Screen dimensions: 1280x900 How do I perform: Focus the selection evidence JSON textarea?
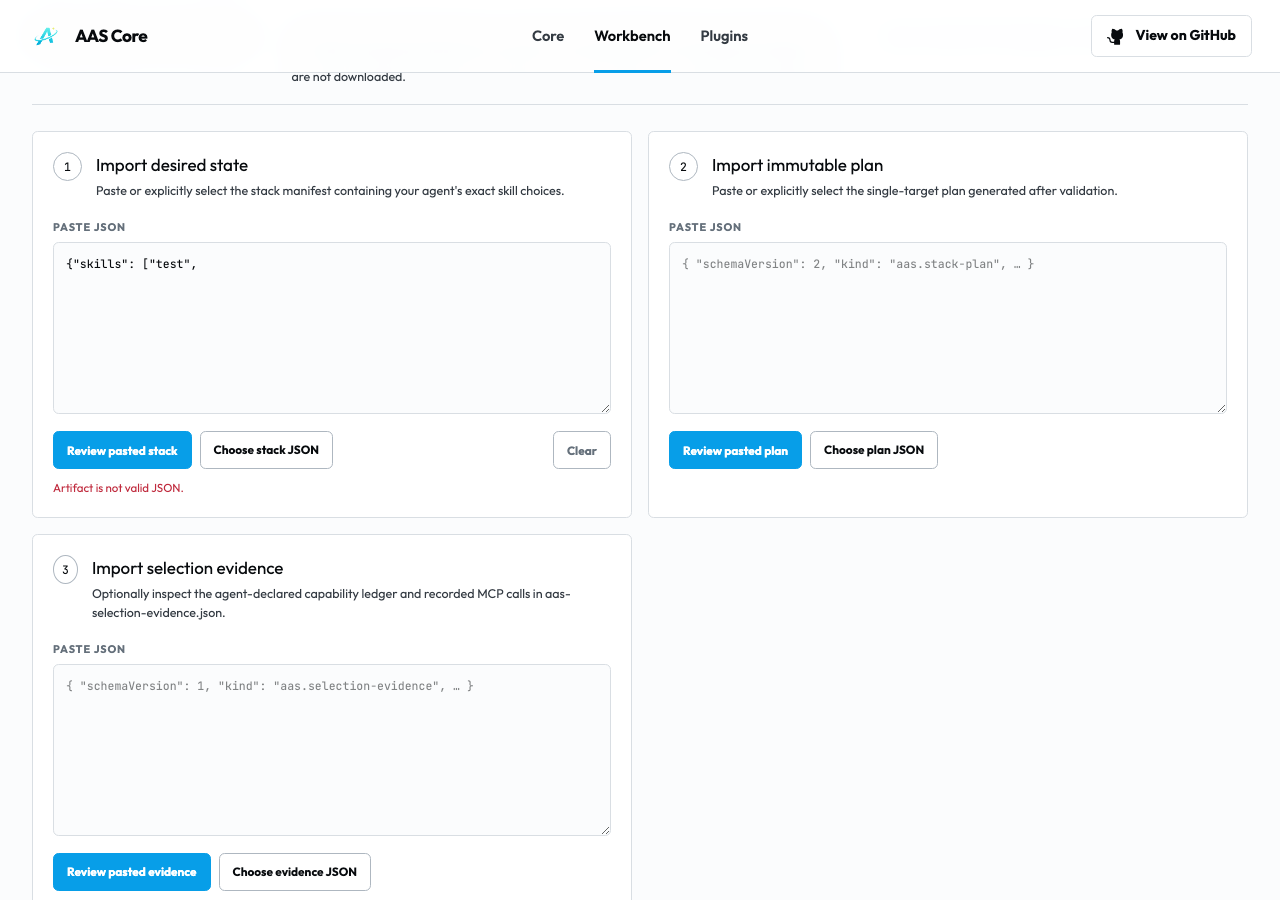pos(332,750)
